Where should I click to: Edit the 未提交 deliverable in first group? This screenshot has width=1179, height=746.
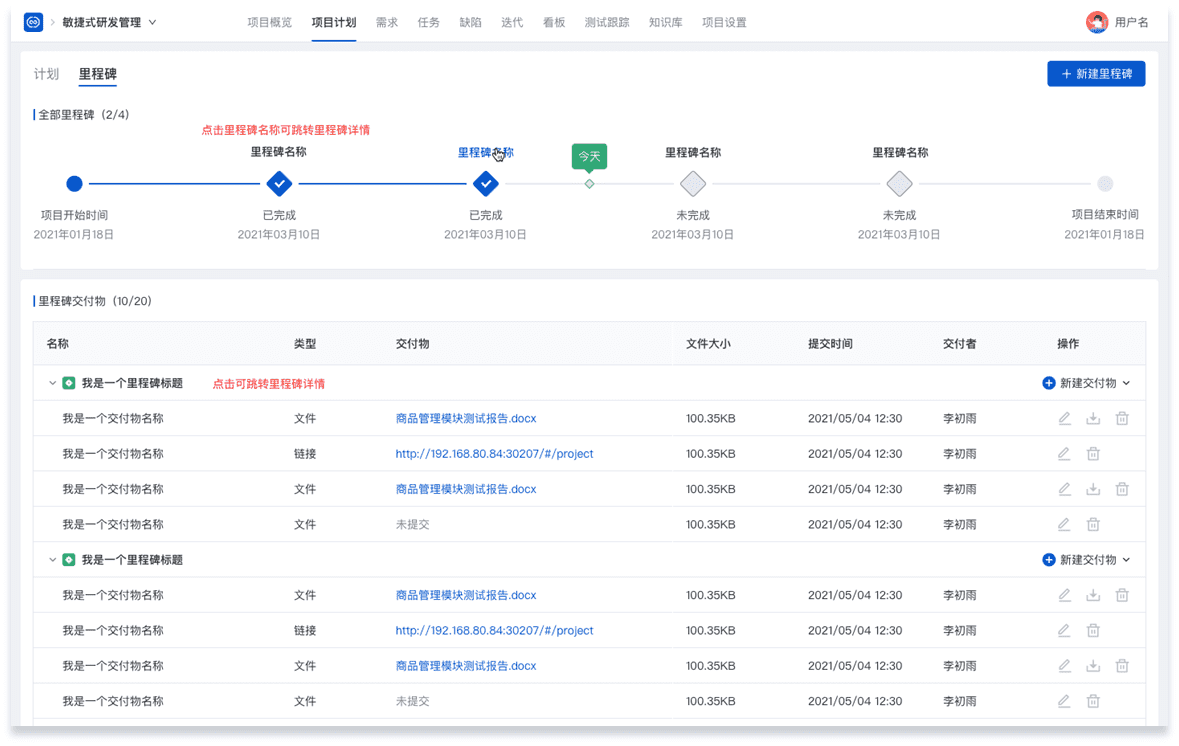(x=1064, y=525)
